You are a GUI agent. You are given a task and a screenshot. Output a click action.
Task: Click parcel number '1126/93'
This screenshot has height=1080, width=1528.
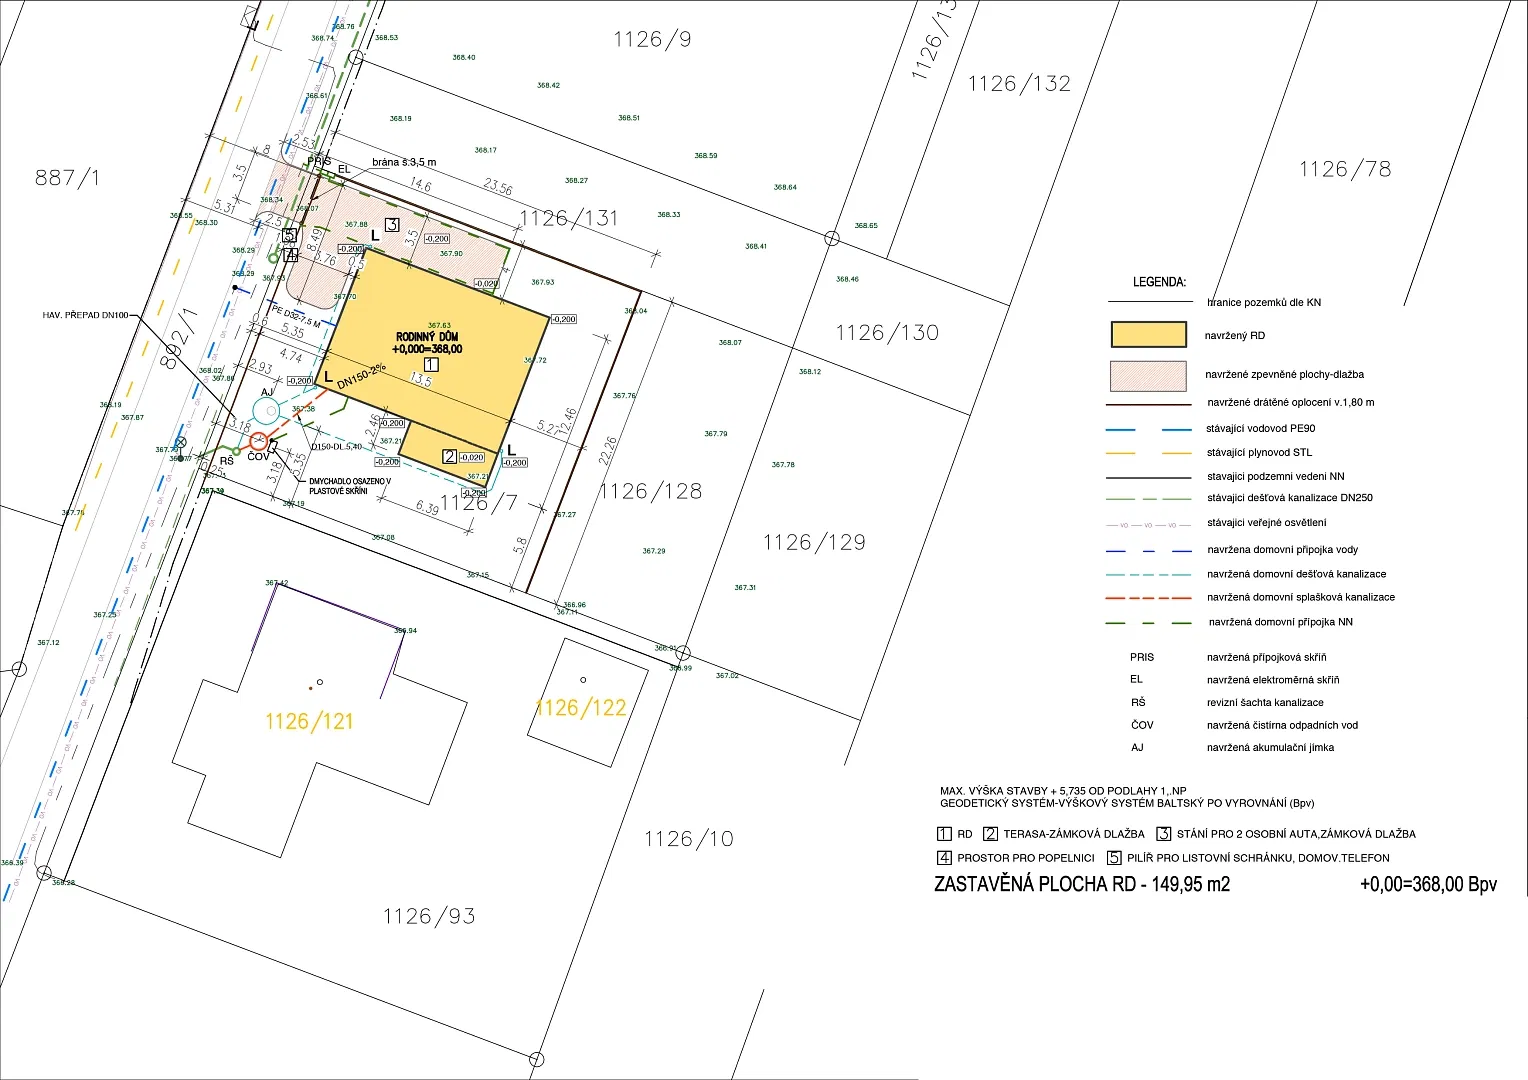coord(429,916)
